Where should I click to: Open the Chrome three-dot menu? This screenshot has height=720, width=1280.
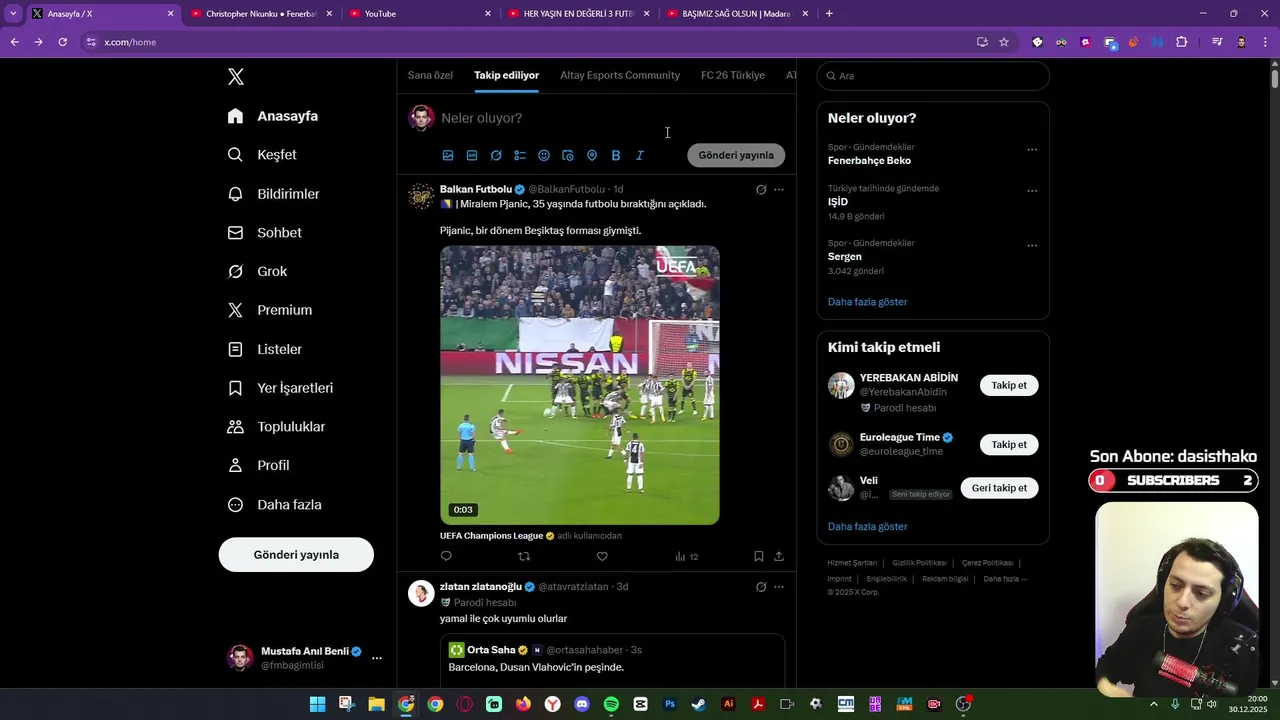click(1265, 42)
